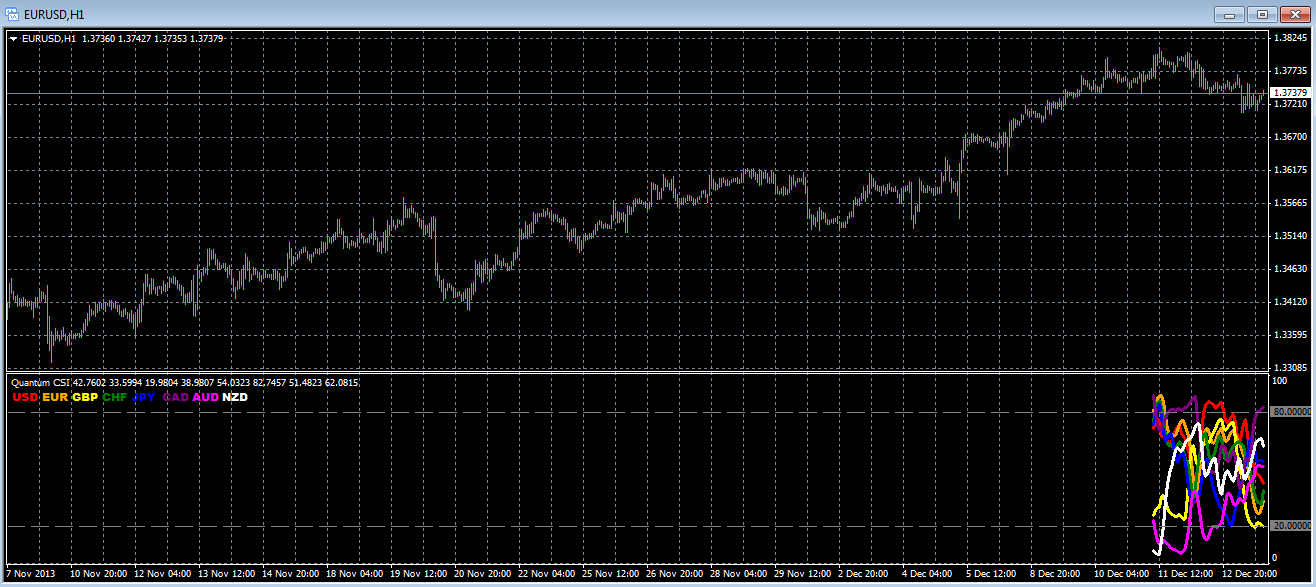Click the 20.0000 level label

pyautogui.click(x=1290, y=525)
